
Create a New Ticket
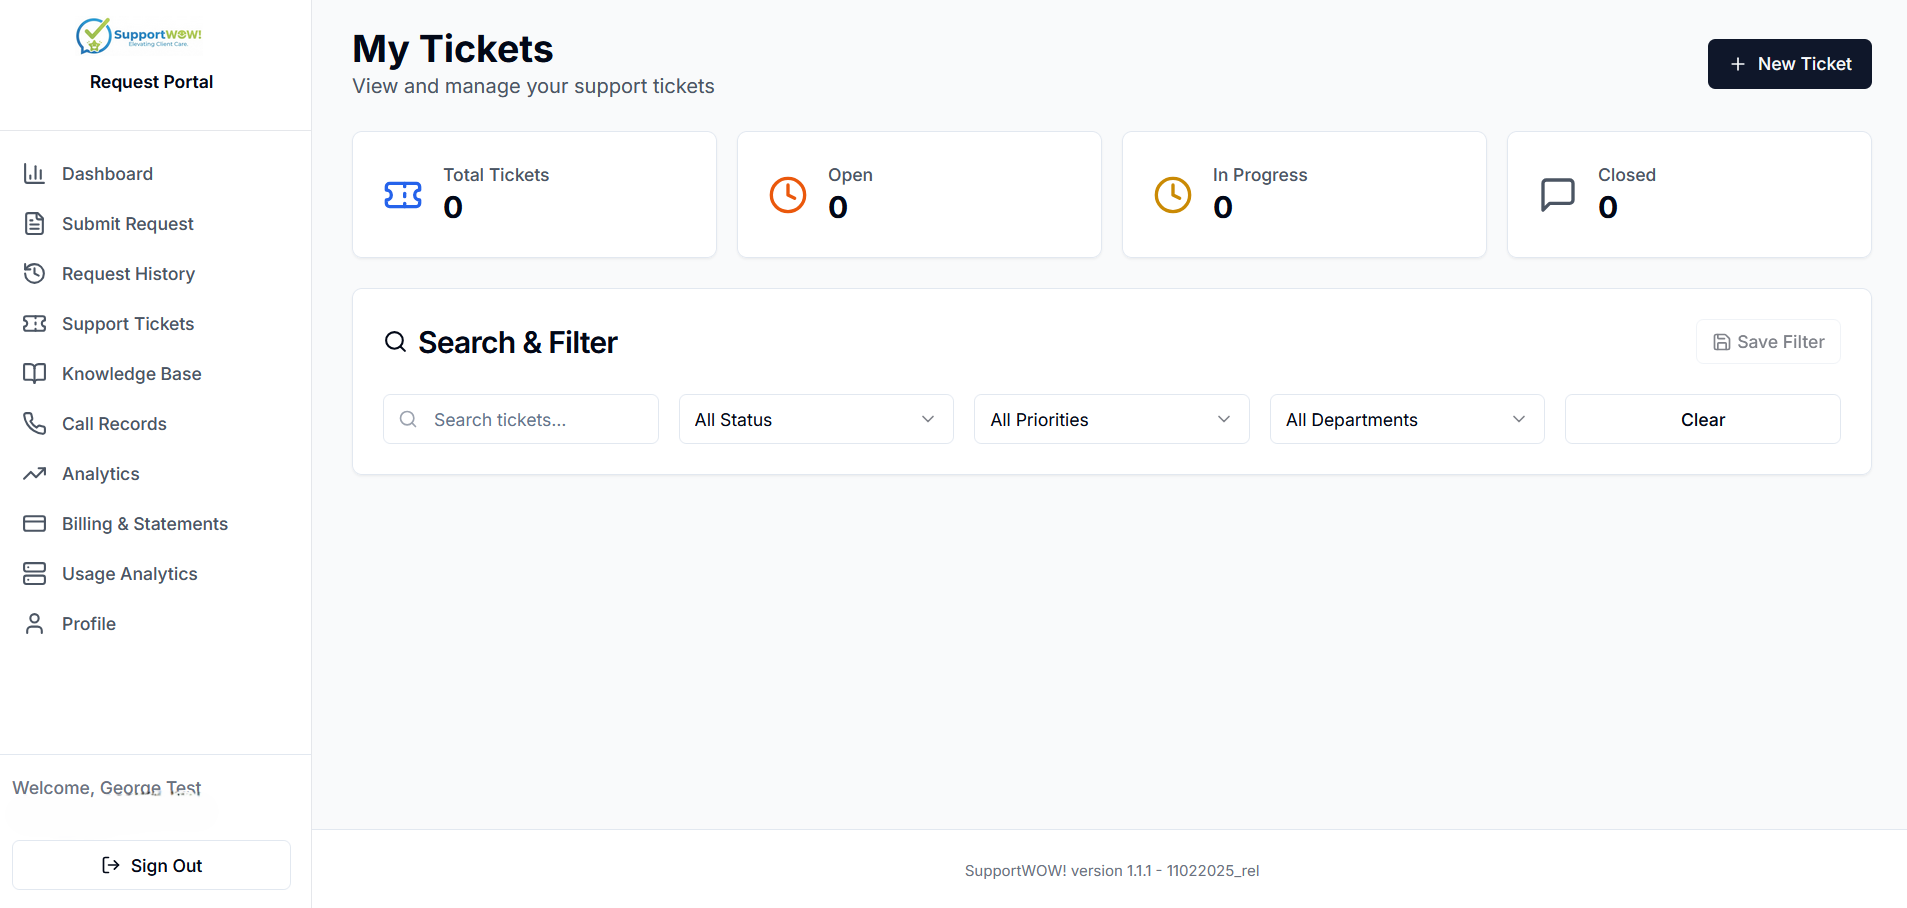pos(1789,64)
